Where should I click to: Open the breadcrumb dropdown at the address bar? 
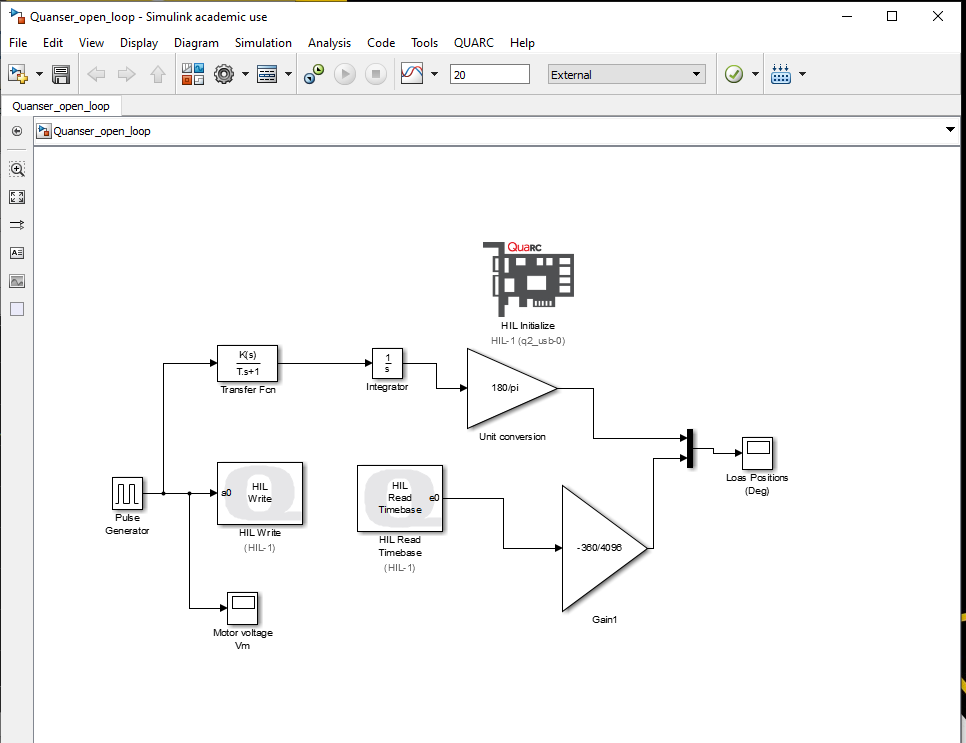coord(948,130)
